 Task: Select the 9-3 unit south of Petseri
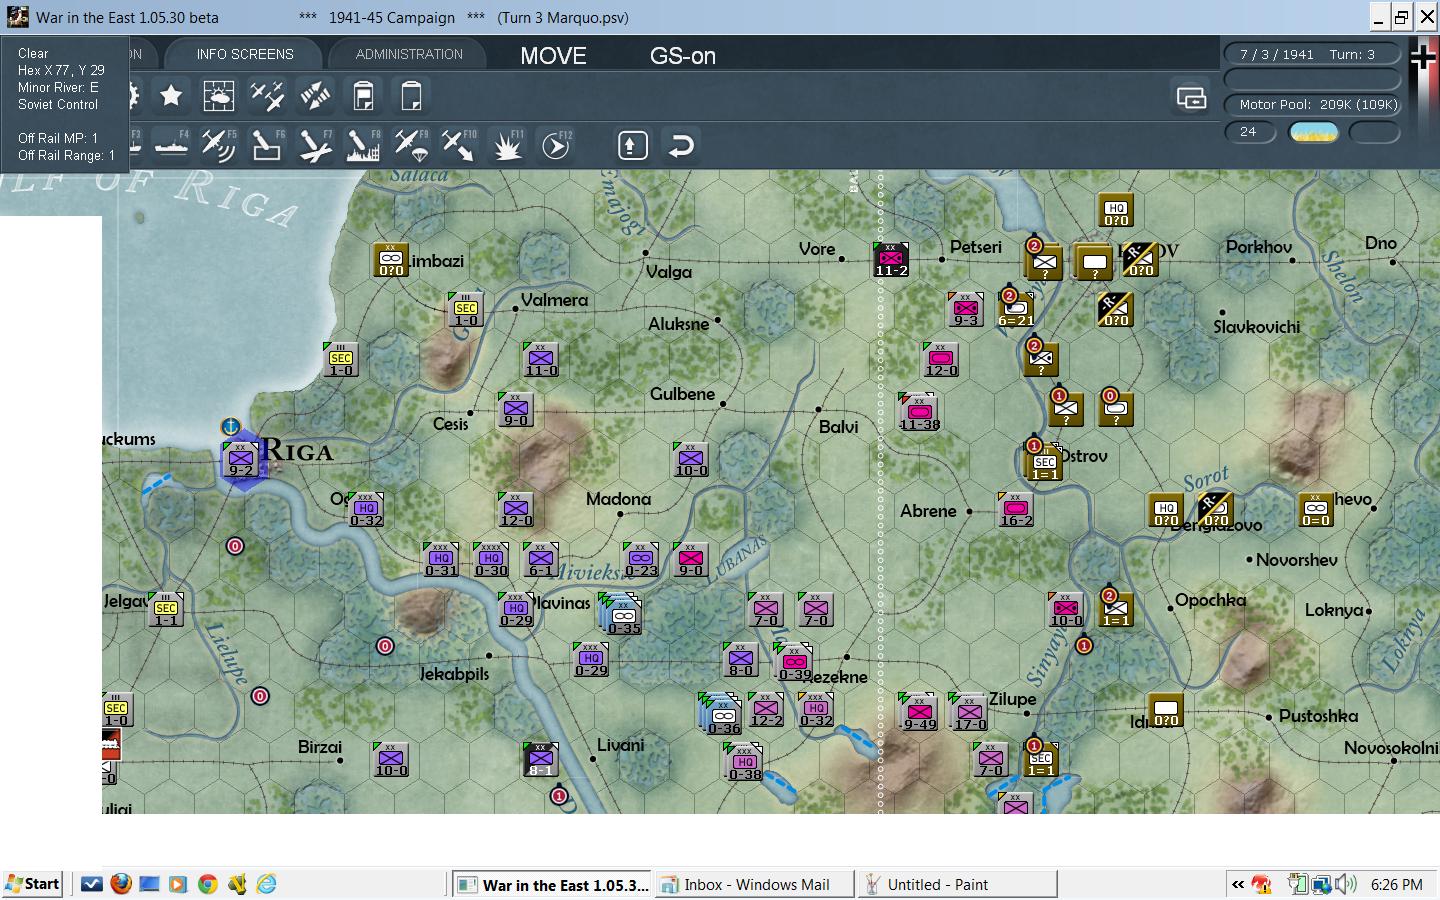(965, 309)
